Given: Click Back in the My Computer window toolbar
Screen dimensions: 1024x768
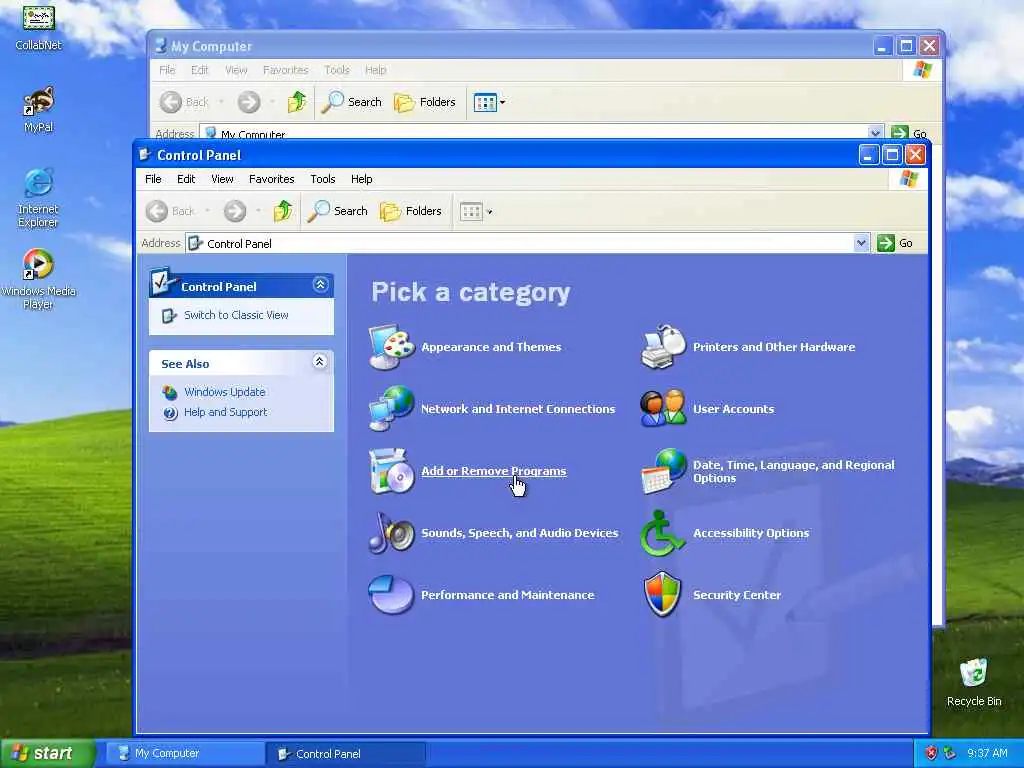Looking at the screenshot, I should click(185, 102).
